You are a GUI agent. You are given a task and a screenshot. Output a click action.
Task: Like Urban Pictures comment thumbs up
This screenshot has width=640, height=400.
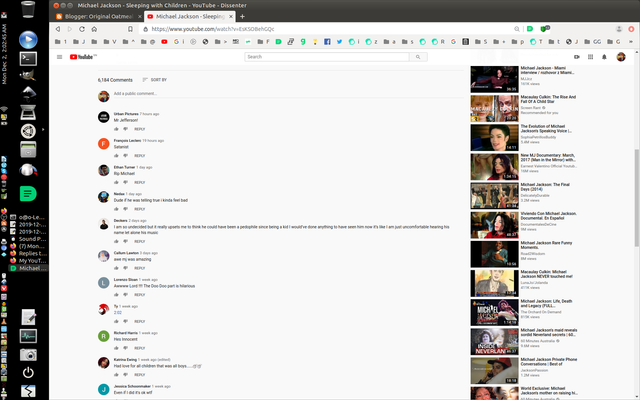coord(116,129)
